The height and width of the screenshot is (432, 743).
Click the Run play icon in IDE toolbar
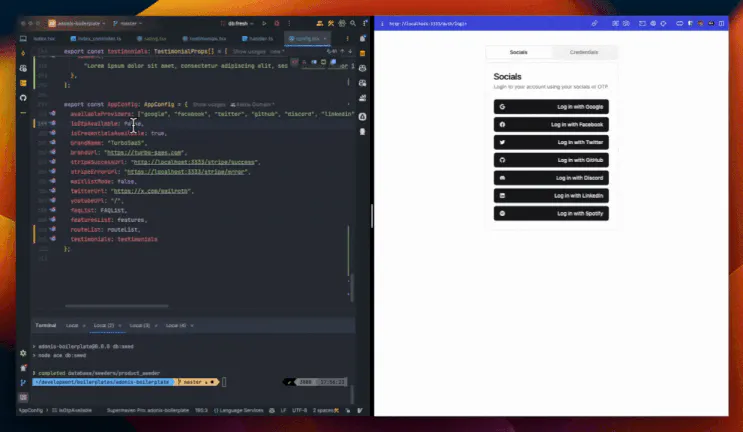point(264,23)
